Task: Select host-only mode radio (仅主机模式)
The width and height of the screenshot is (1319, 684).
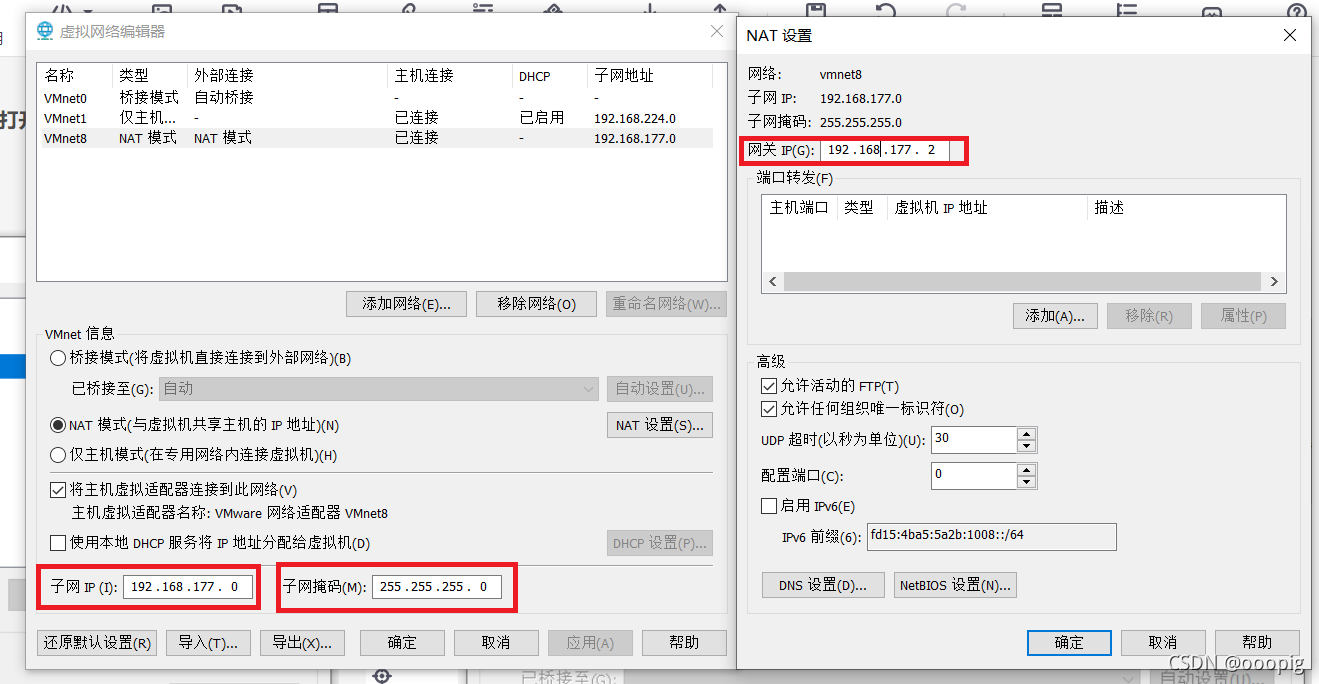Action: pyautogui.click(x=58, y=455)
